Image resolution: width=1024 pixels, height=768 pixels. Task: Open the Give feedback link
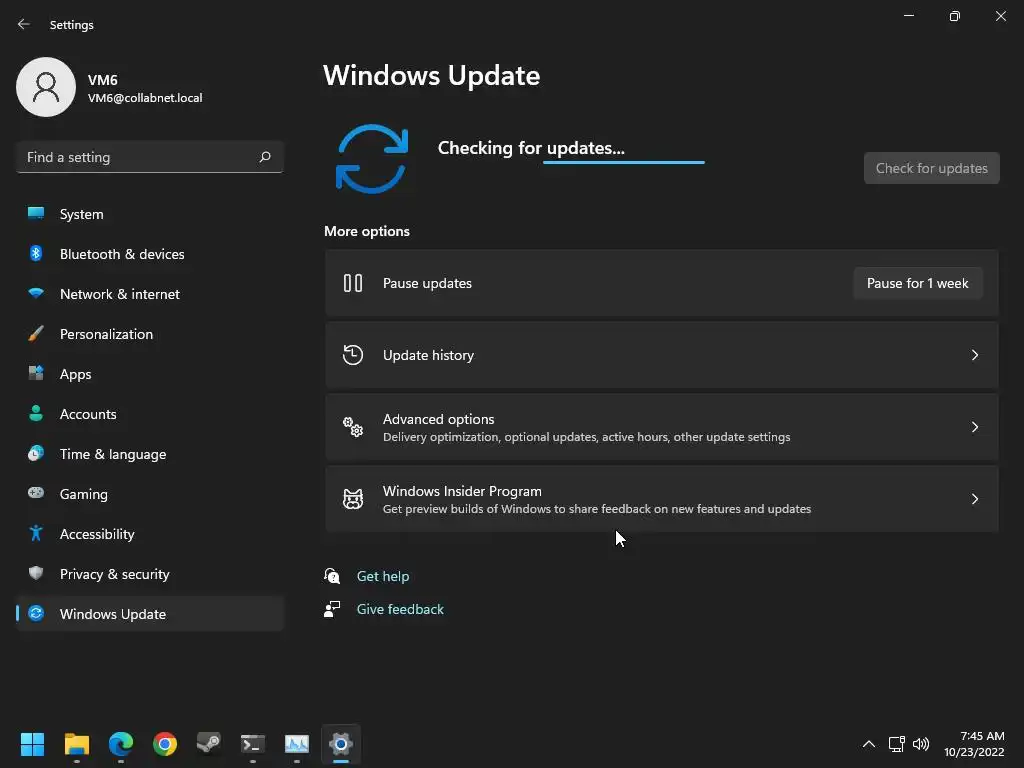[x=400, y=609]
